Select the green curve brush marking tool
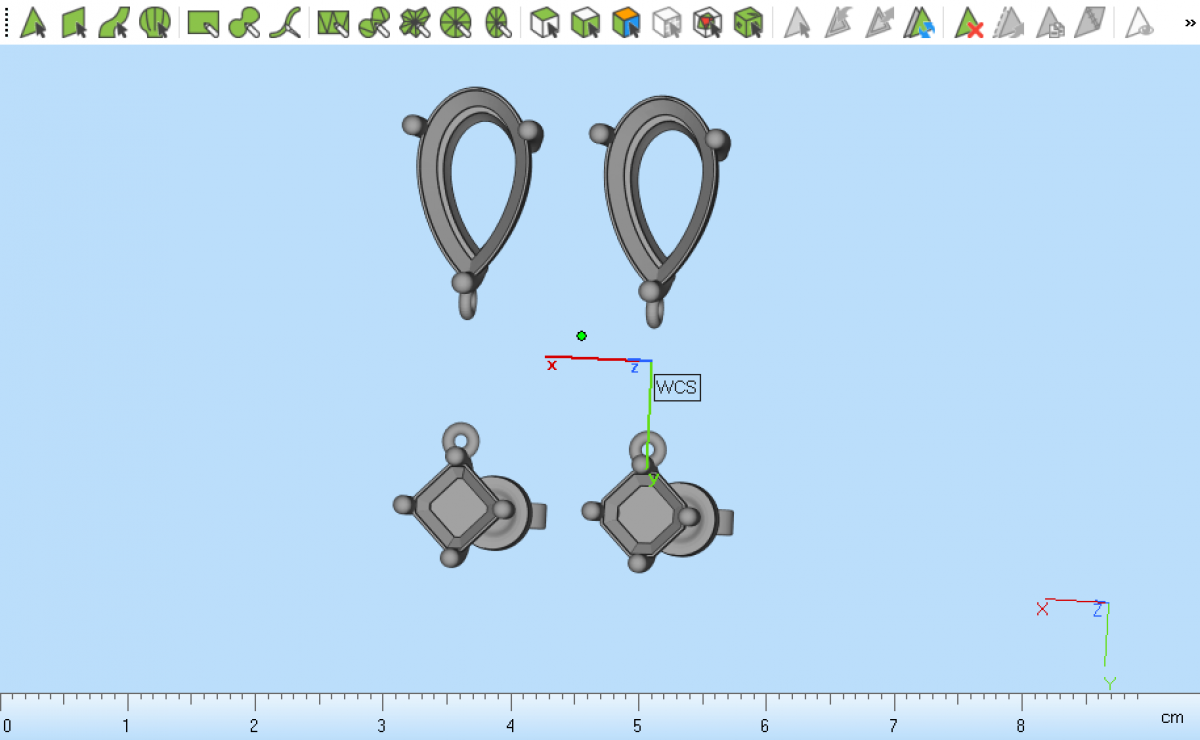The image size is (1200, 740). [286, 22]
